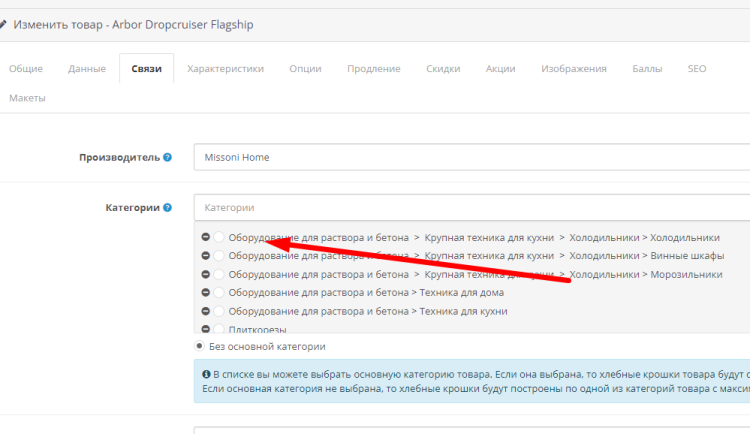Remove the Морозильники category with minus icon
Viewport: 750px width, 434px height.
(x=205, y=274)
